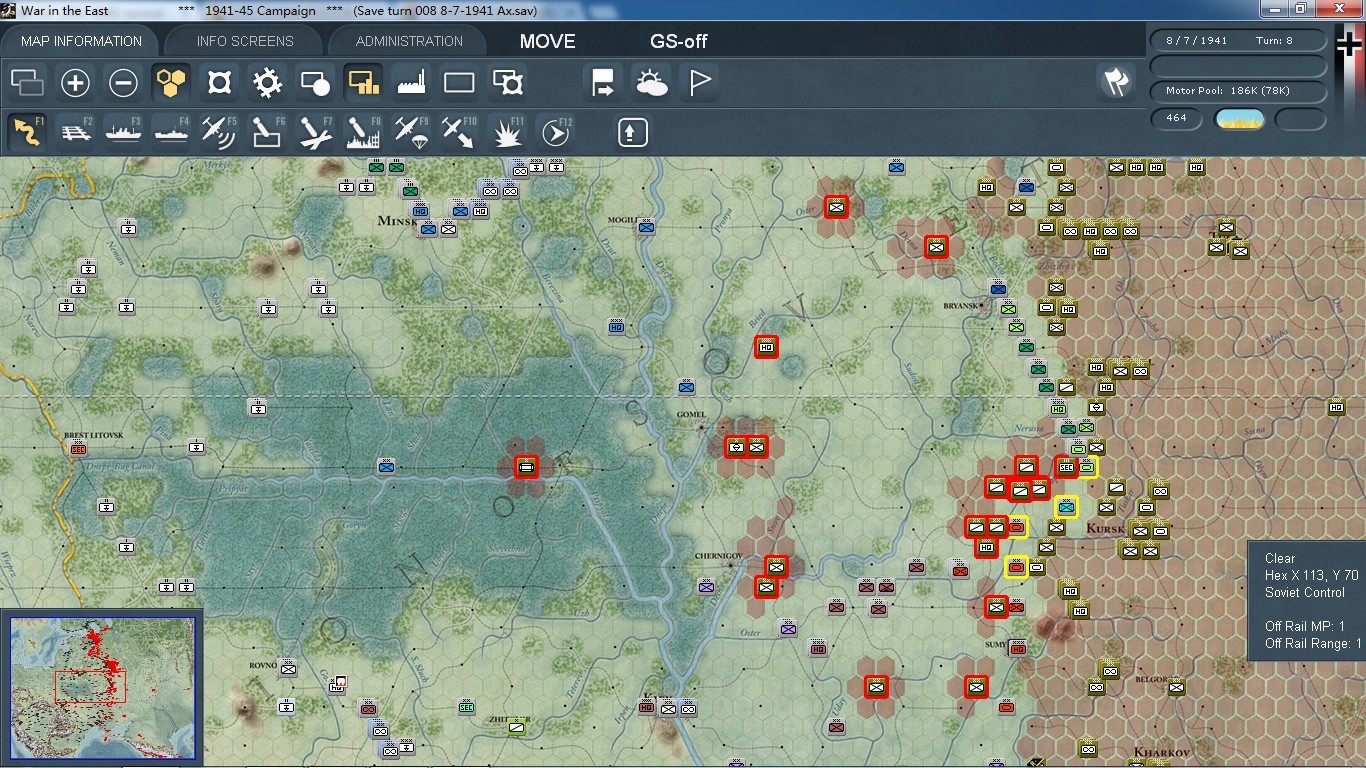Click the clear-weather wheat field indicator
The image size is (1366, 768).
click(1239, 119)
